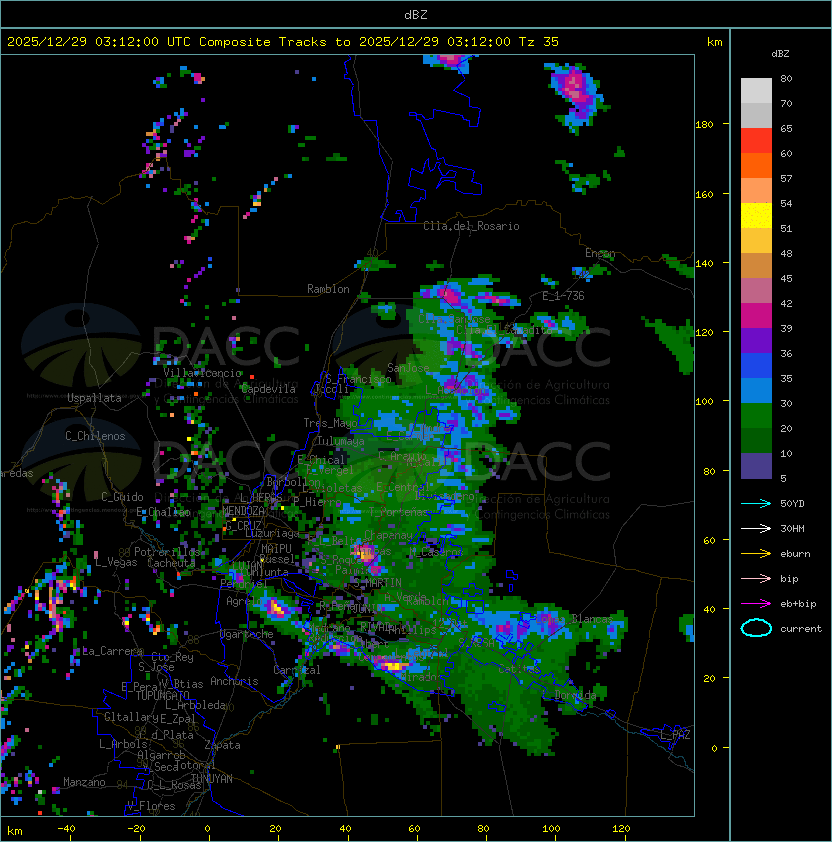This screenshot has width=832, height=842.
Task: Click the pink bip arrow legend icon
Action: [x=756, y=578]
